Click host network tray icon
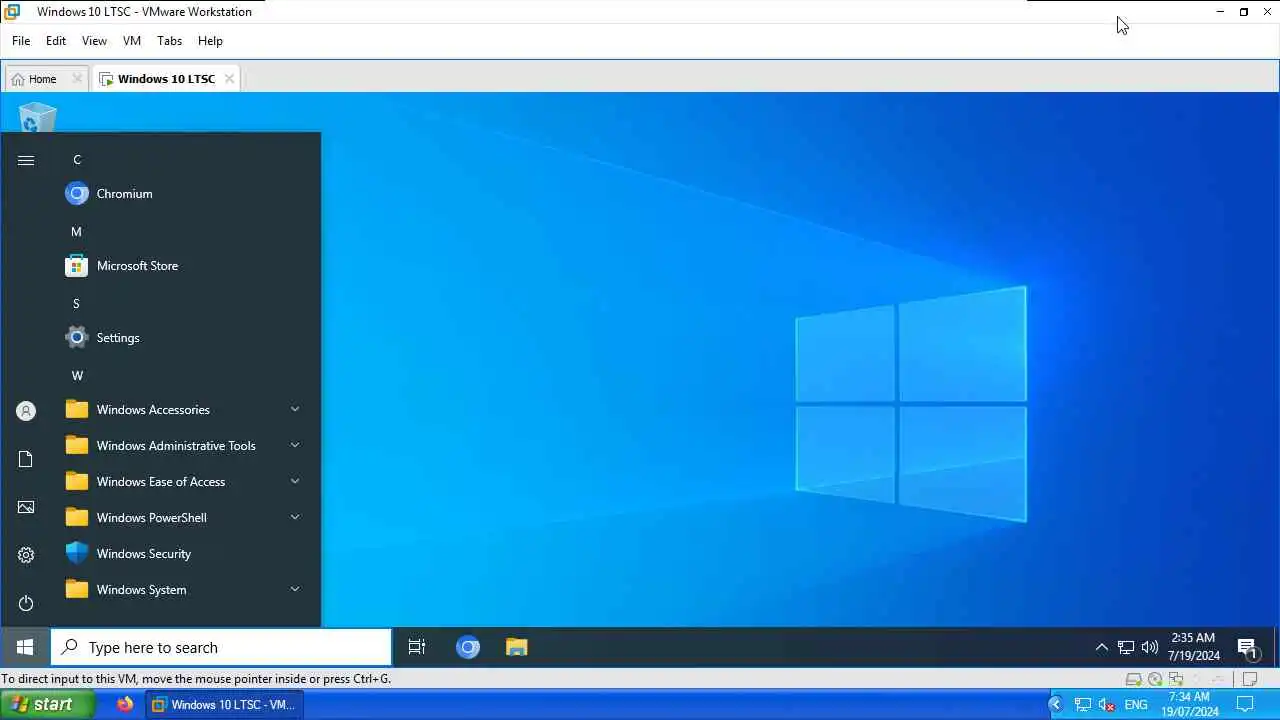The image size is (1280, 720). point(1083,705)
